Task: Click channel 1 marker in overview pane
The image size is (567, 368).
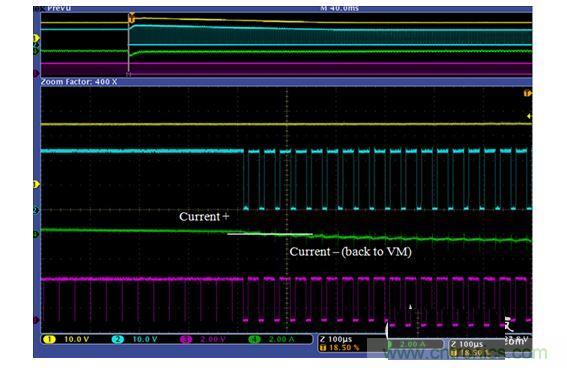Action: click(x=36, y=38)
